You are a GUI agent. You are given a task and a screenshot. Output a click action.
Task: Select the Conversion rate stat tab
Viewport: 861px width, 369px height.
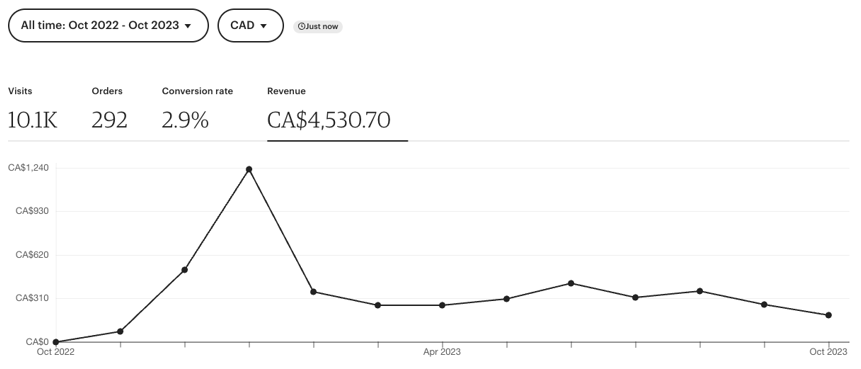[x=197, y=109]
